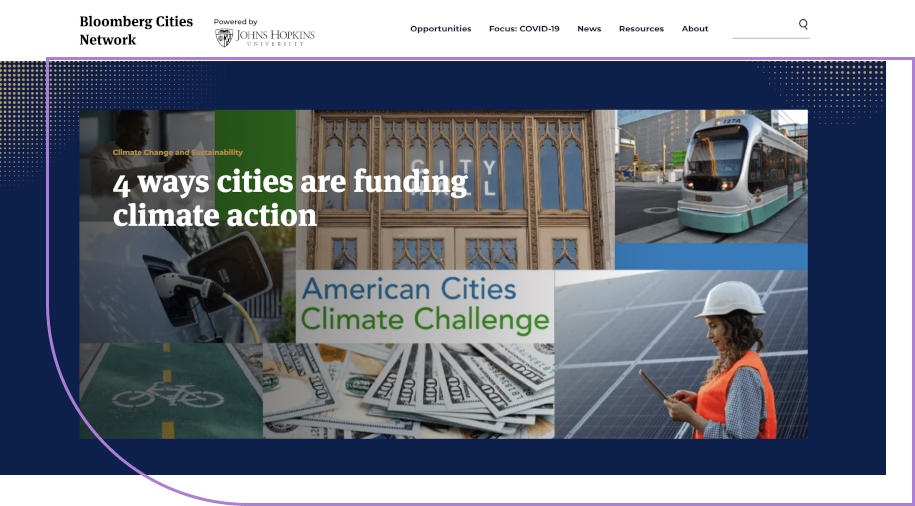Open the Focus: COVID-19 page
Screen dimensions: 915x506
coord(524,29)
